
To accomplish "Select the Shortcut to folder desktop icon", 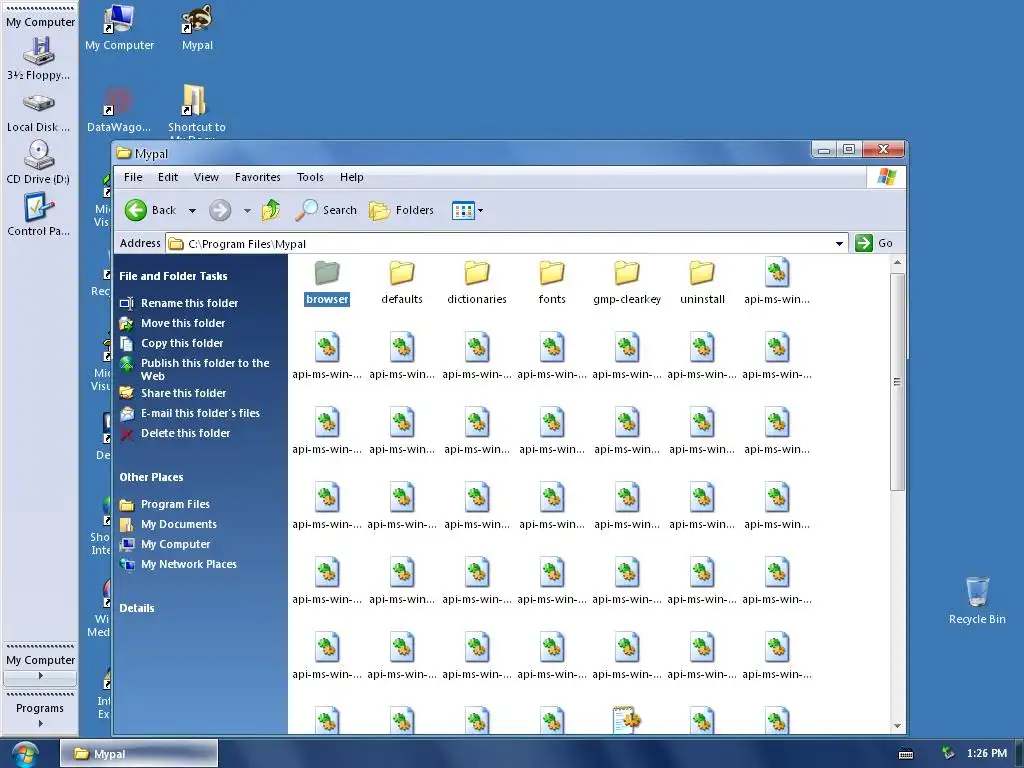I will coord(197,110).
